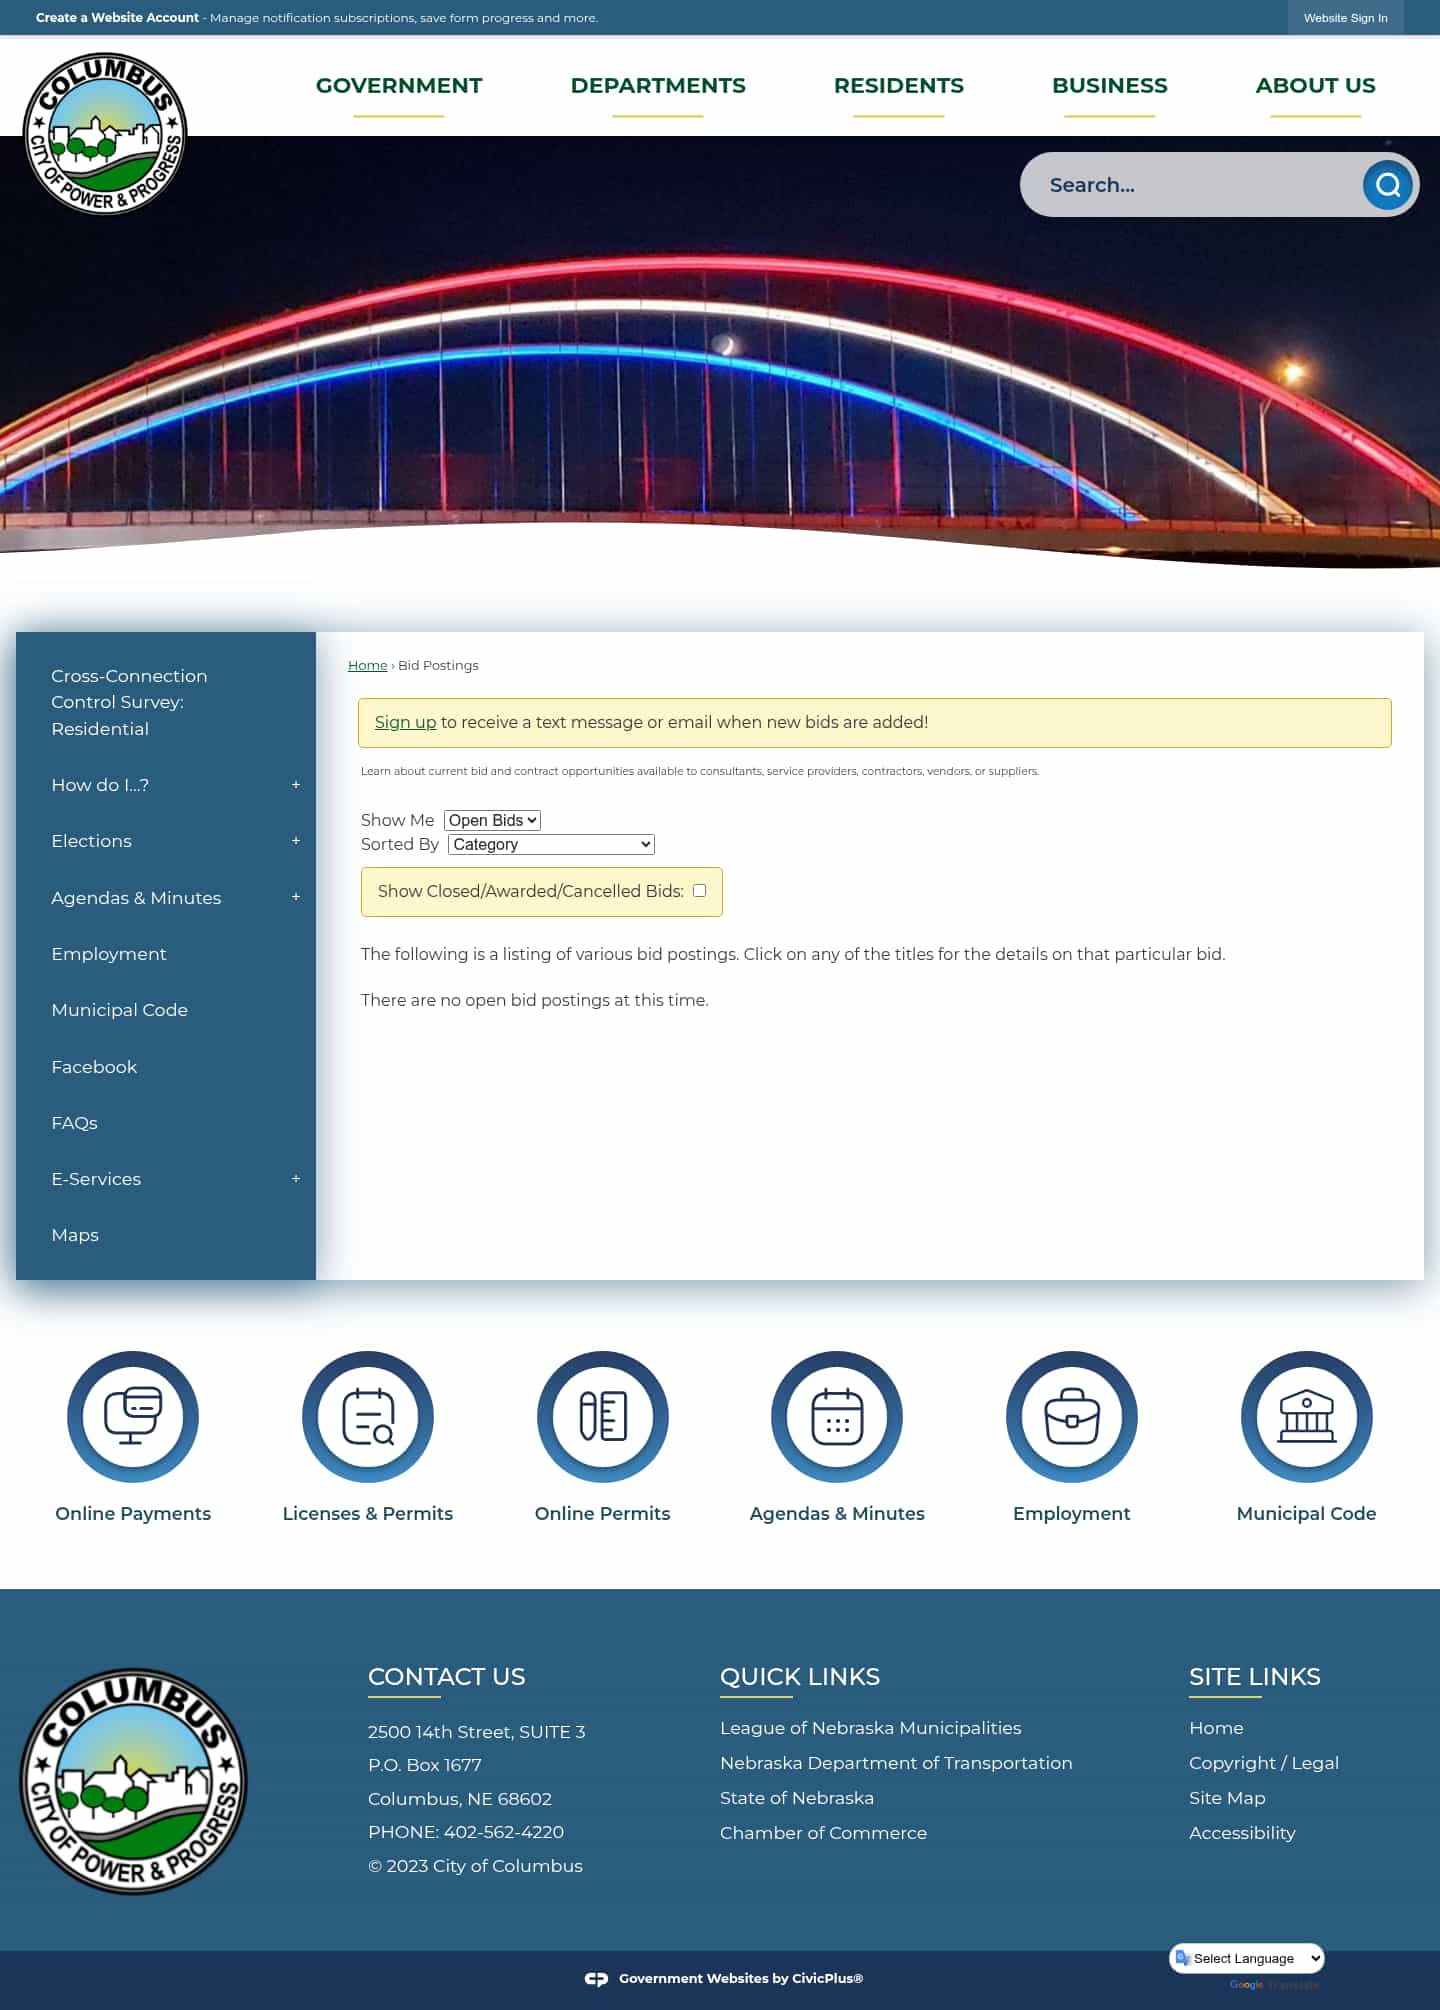Click Create a Website Account link
1440x2010 pixels.
tap(118, 18)
